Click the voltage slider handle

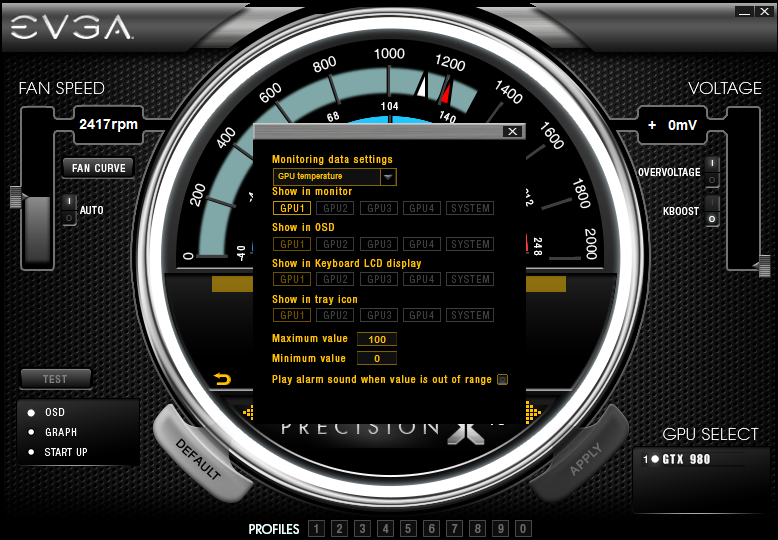click(x=764, y=267)
